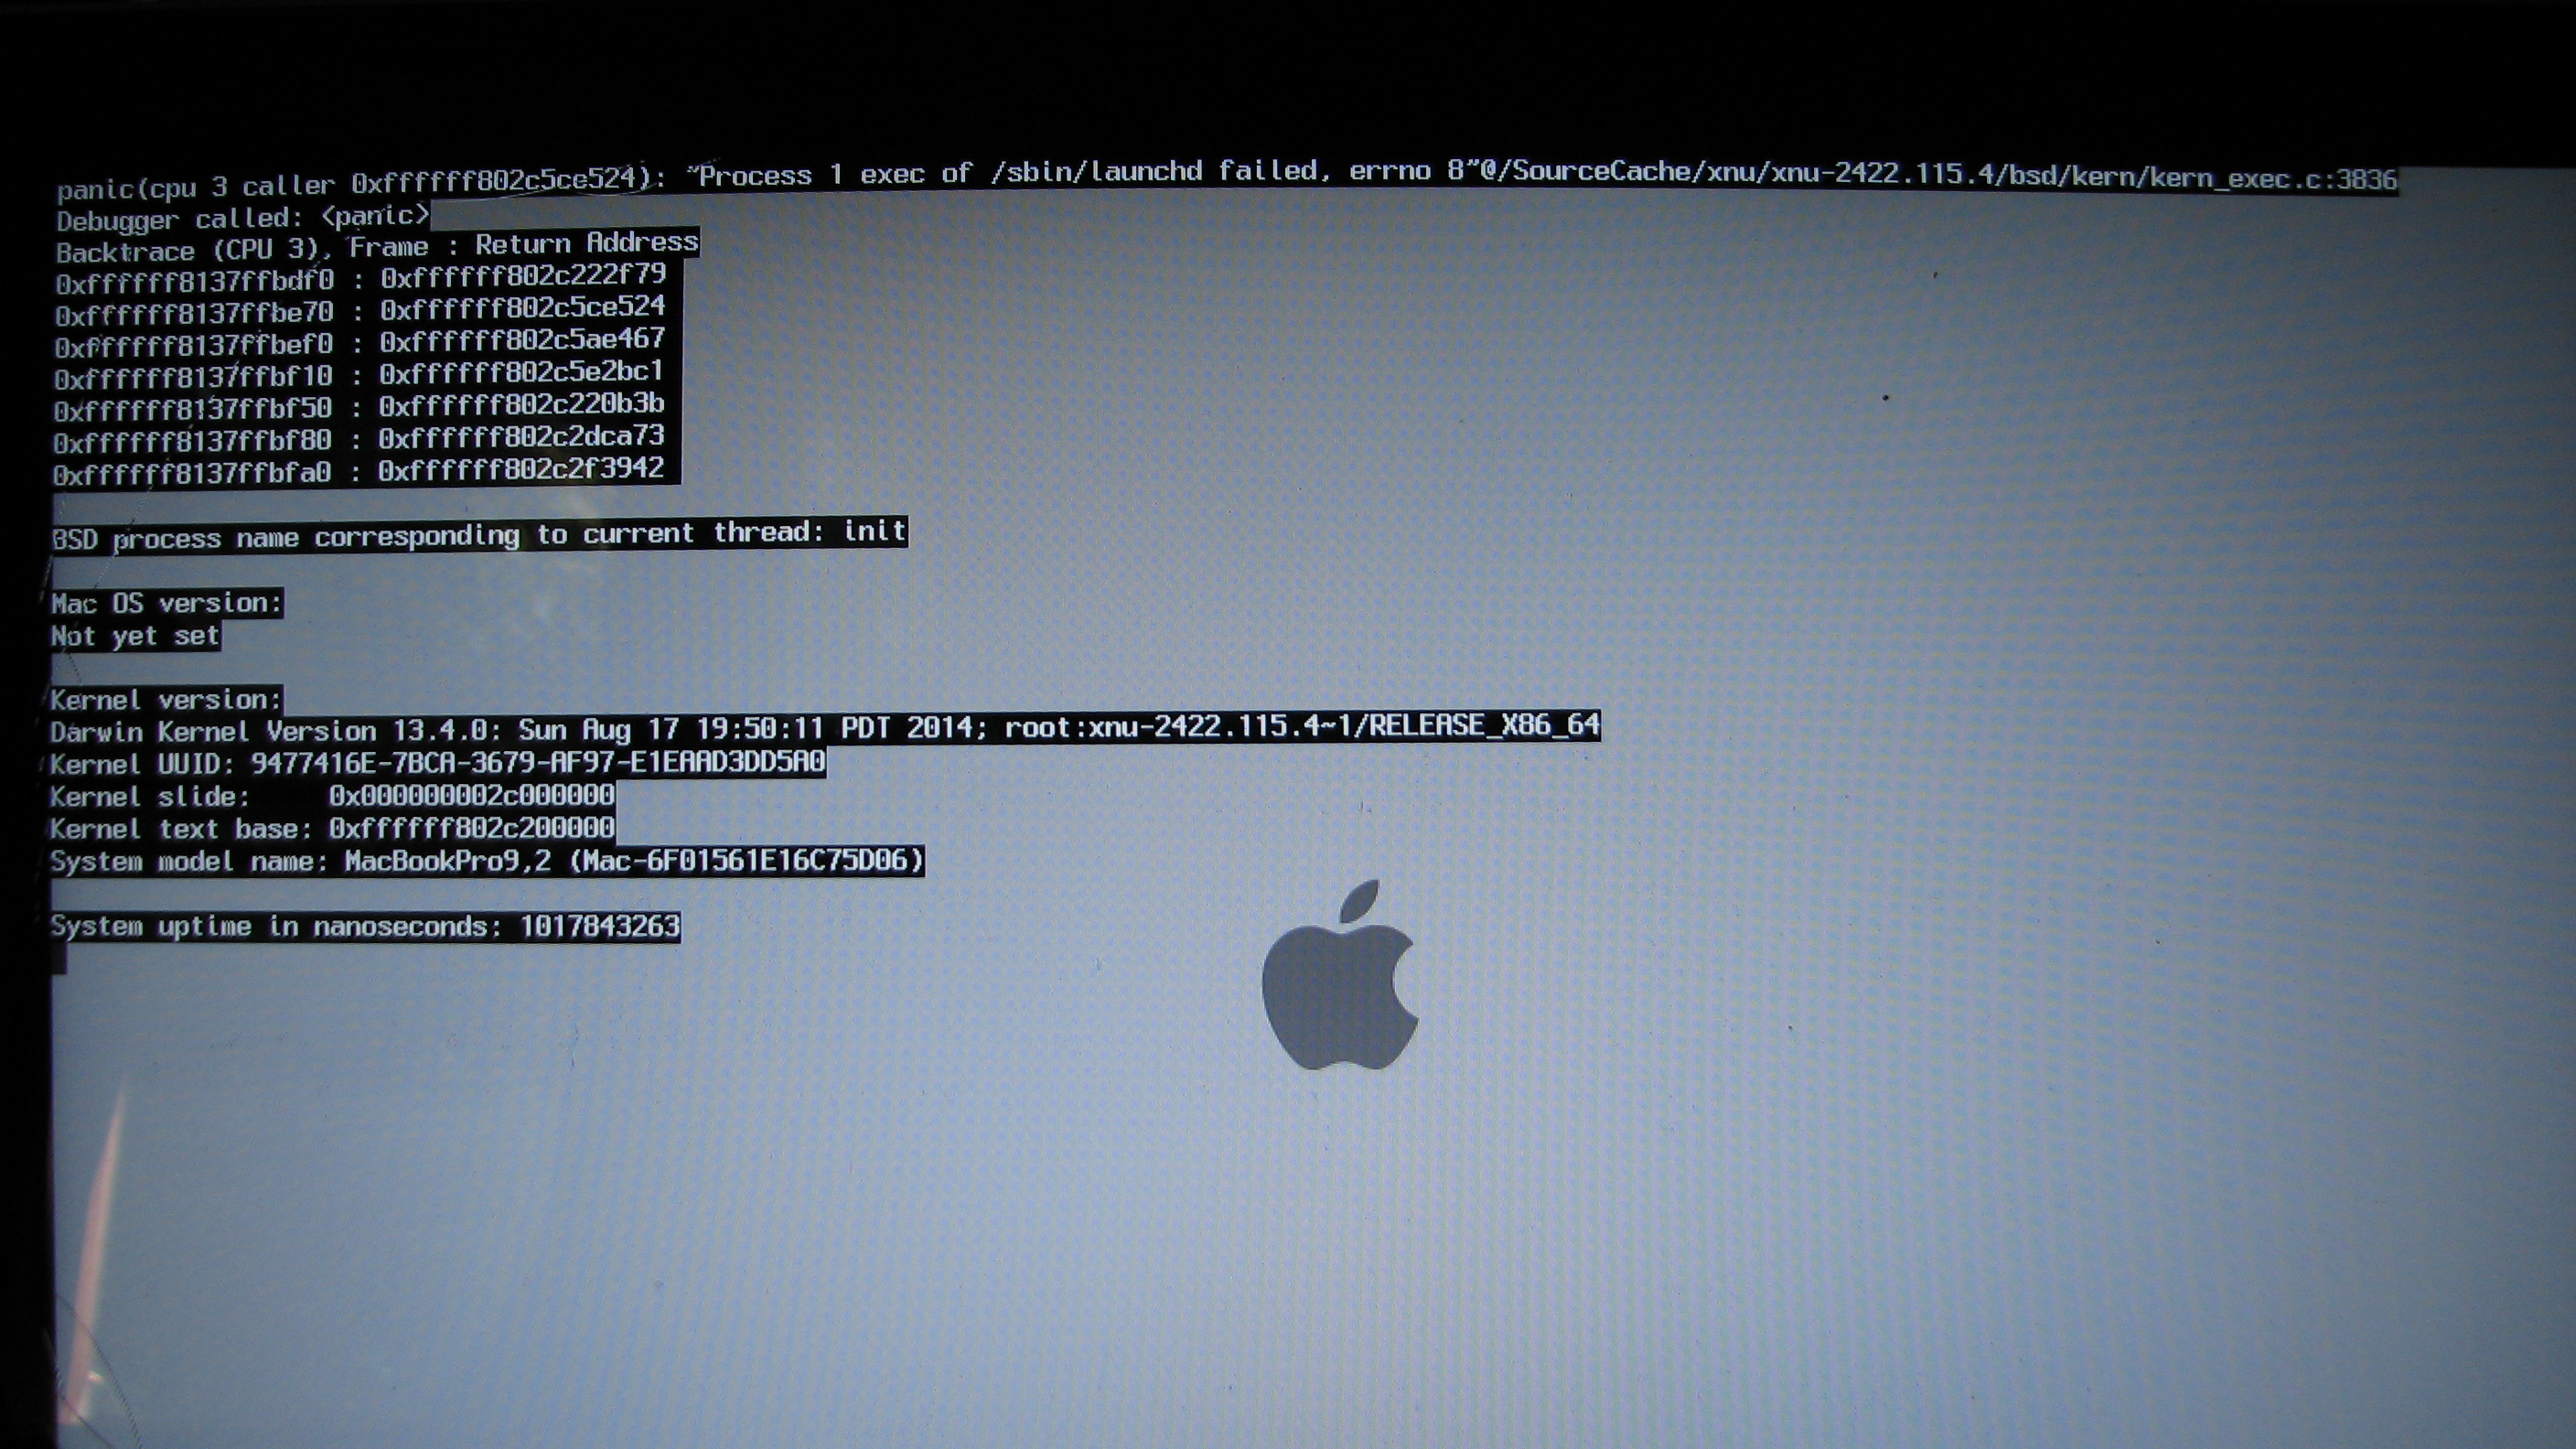This screenshot has width=2576, height=1449.
Task: Click backtrace row with address 0xffffff802c222f79
Action: (x=360, y=278)
